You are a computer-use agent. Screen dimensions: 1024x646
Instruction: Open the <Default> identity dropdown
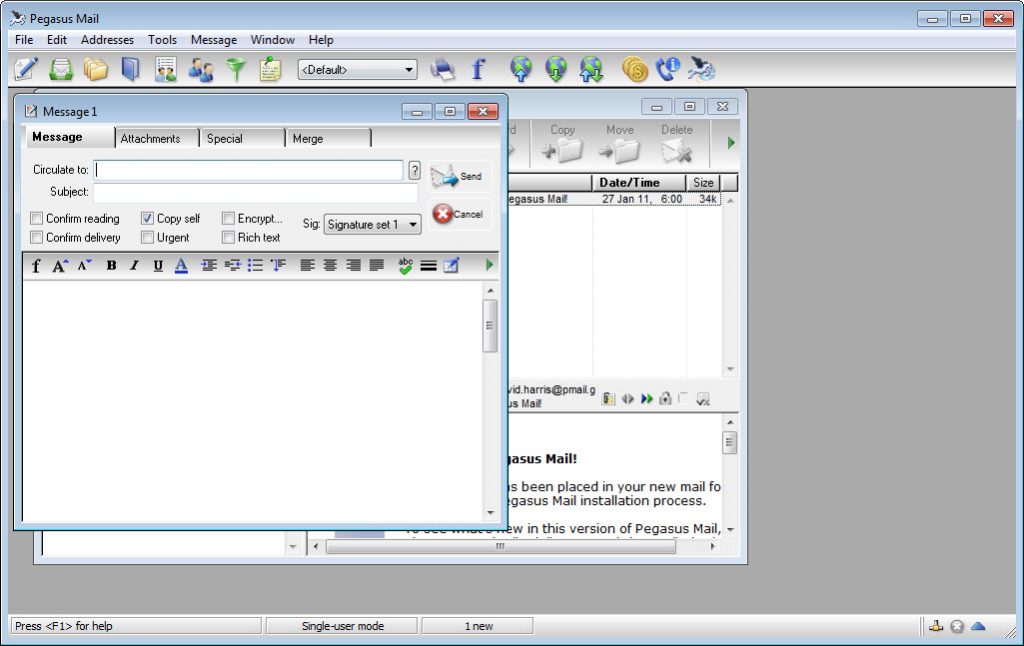coord(357,69)
